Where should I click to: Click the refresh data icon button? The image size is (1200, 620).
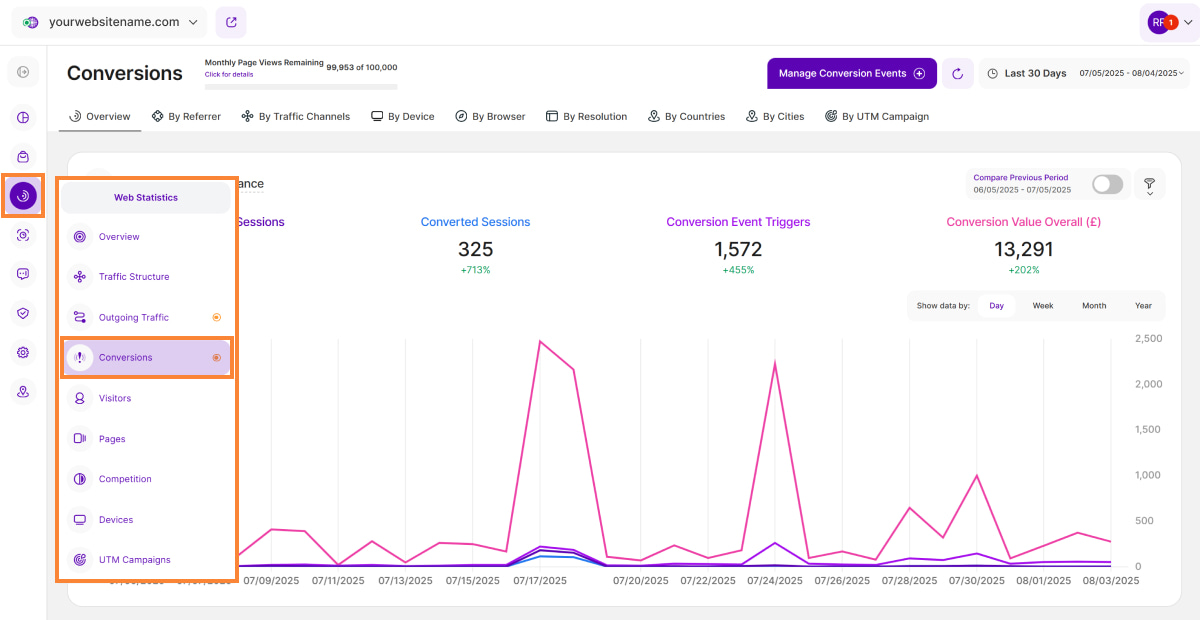(x=957, y=73)
